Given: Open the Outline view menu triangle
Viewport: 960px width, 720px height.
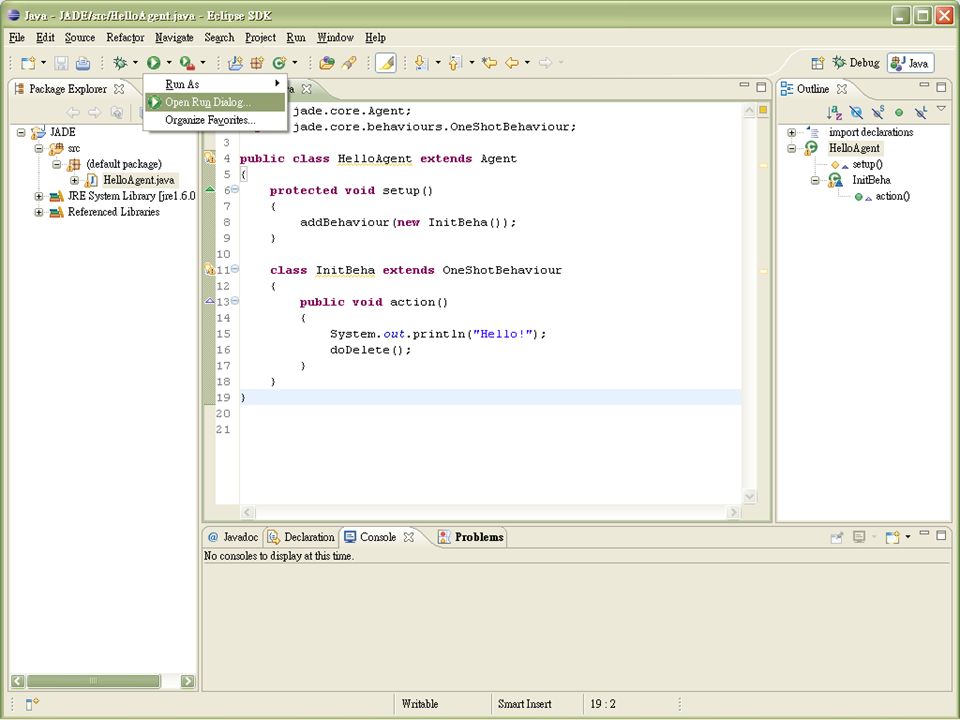Looking at the screenshot, I should point(941,109).
